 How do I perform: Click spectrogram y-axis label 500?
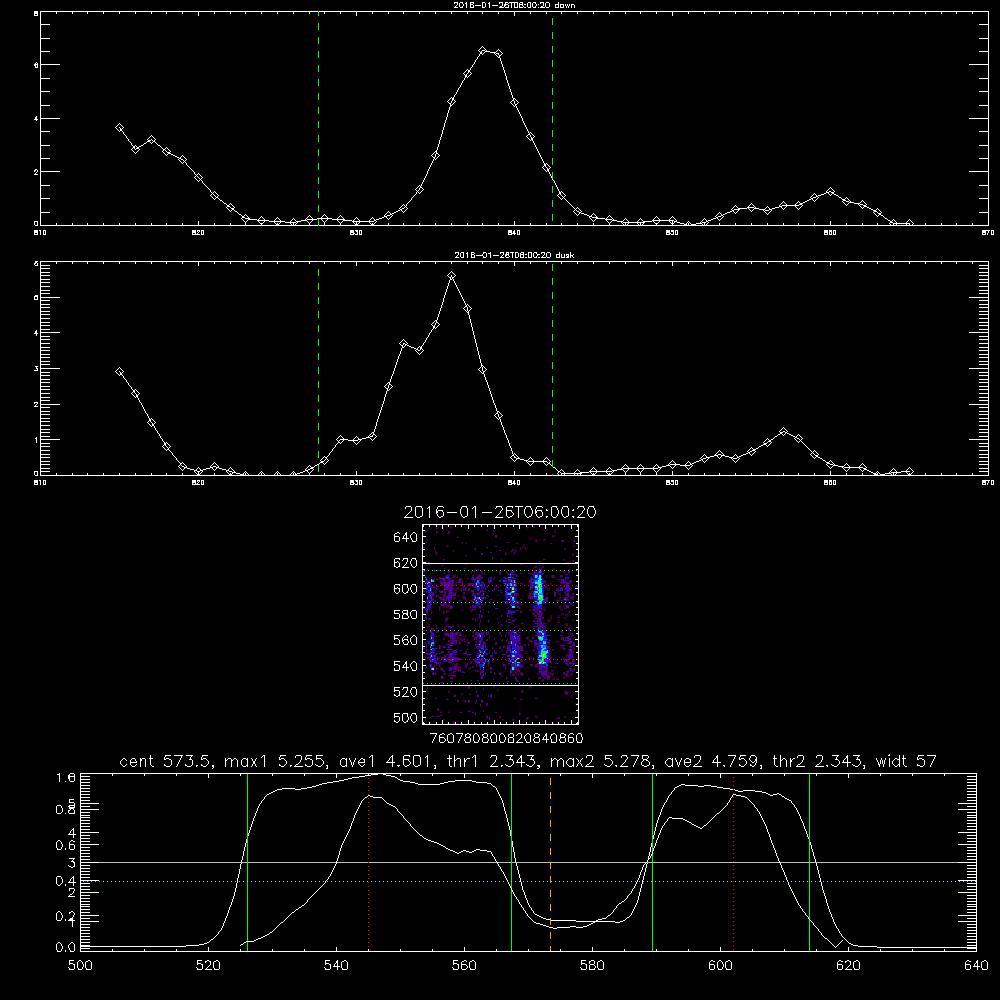coord(405,718)
